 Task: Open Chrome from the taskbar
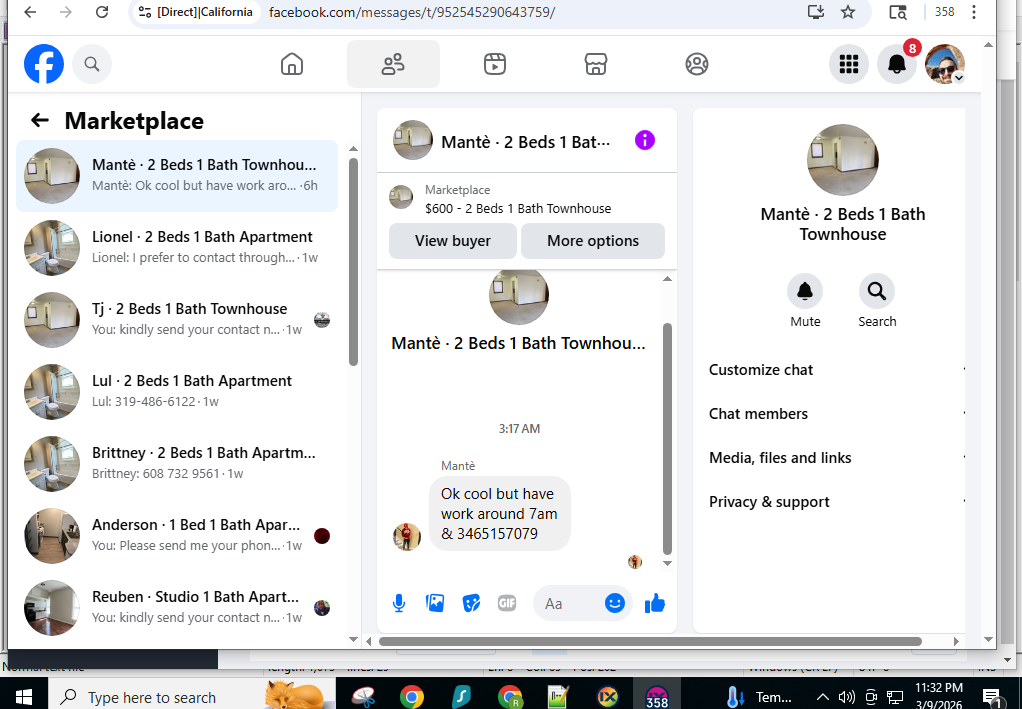pyautogui.click(x=411, y=697)
